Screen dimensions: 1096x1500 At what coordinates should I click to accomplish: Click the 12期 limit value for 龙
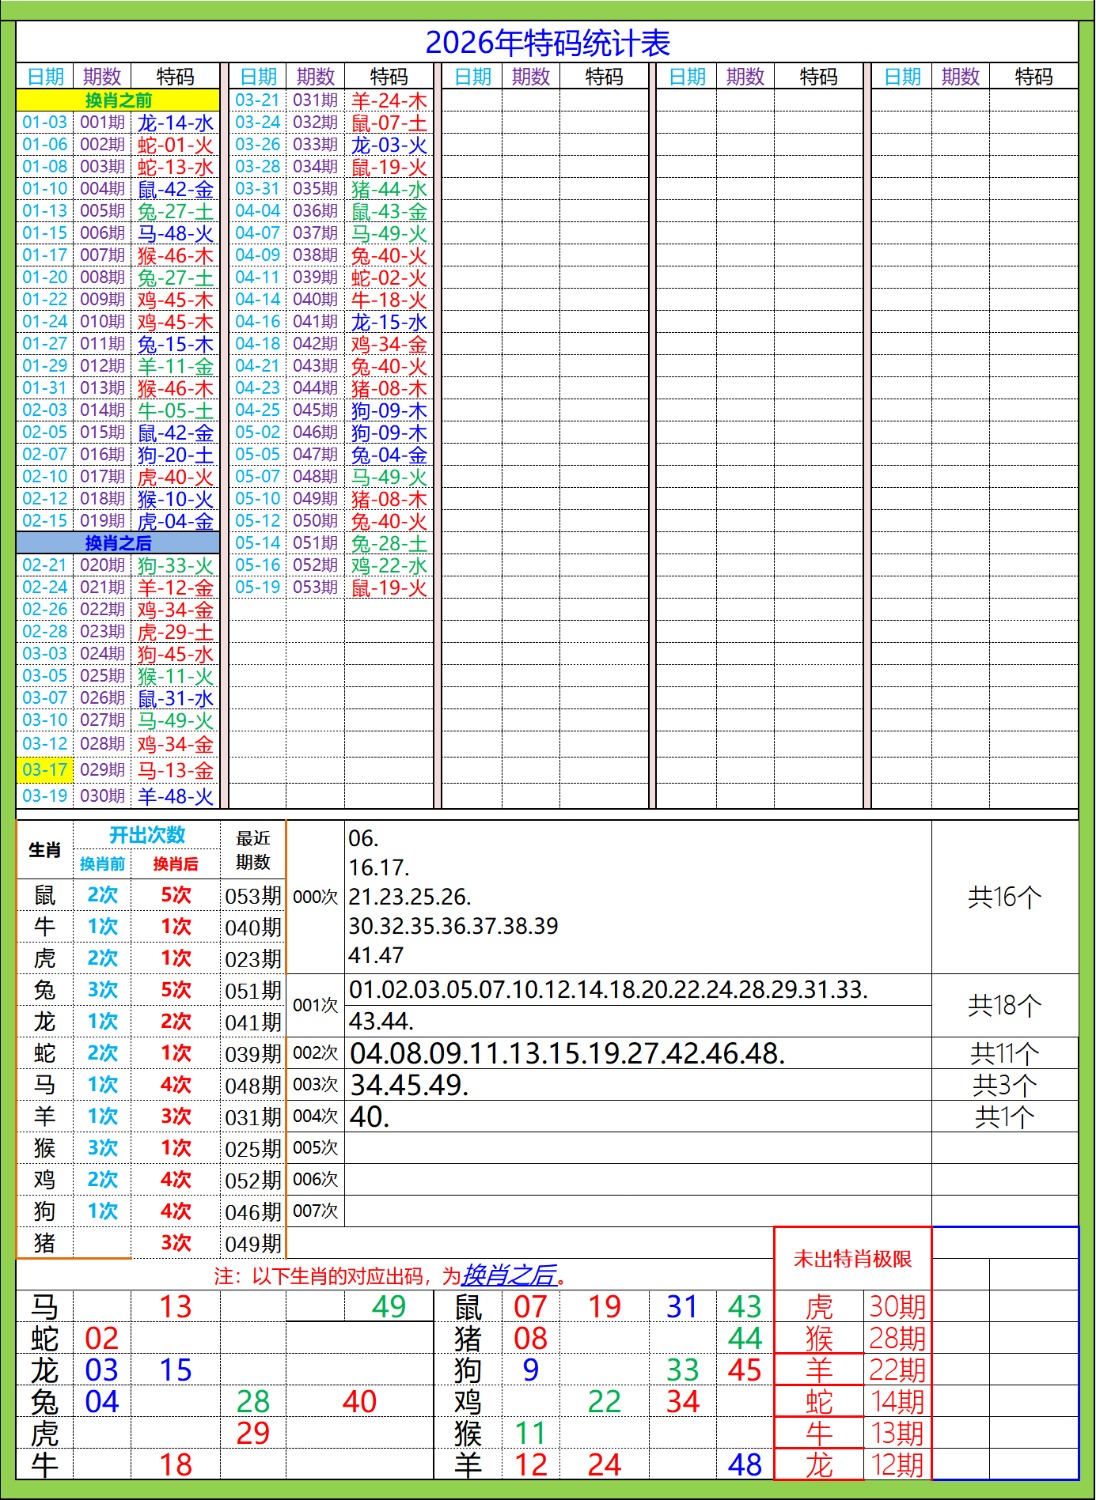[x=897, y=1465]
